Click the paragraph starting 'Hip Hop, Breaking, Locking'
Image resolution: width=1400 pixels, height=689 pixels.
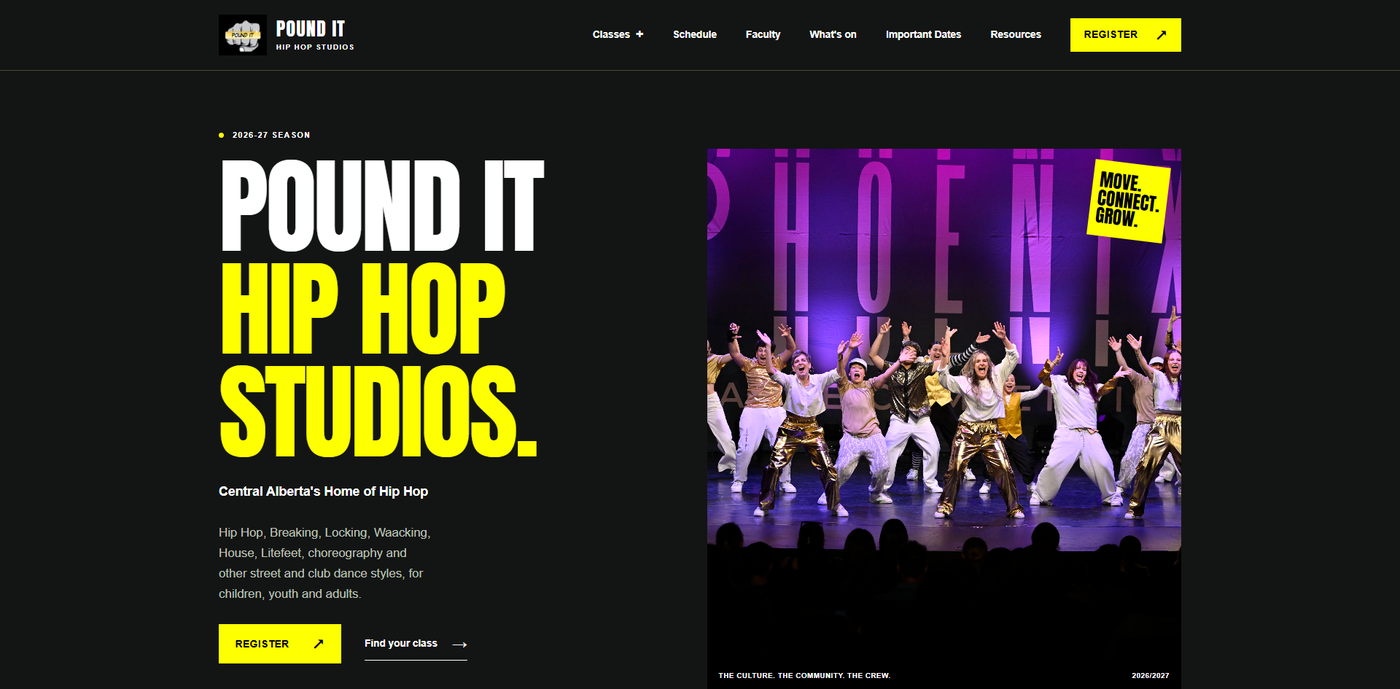click(325, 563)
